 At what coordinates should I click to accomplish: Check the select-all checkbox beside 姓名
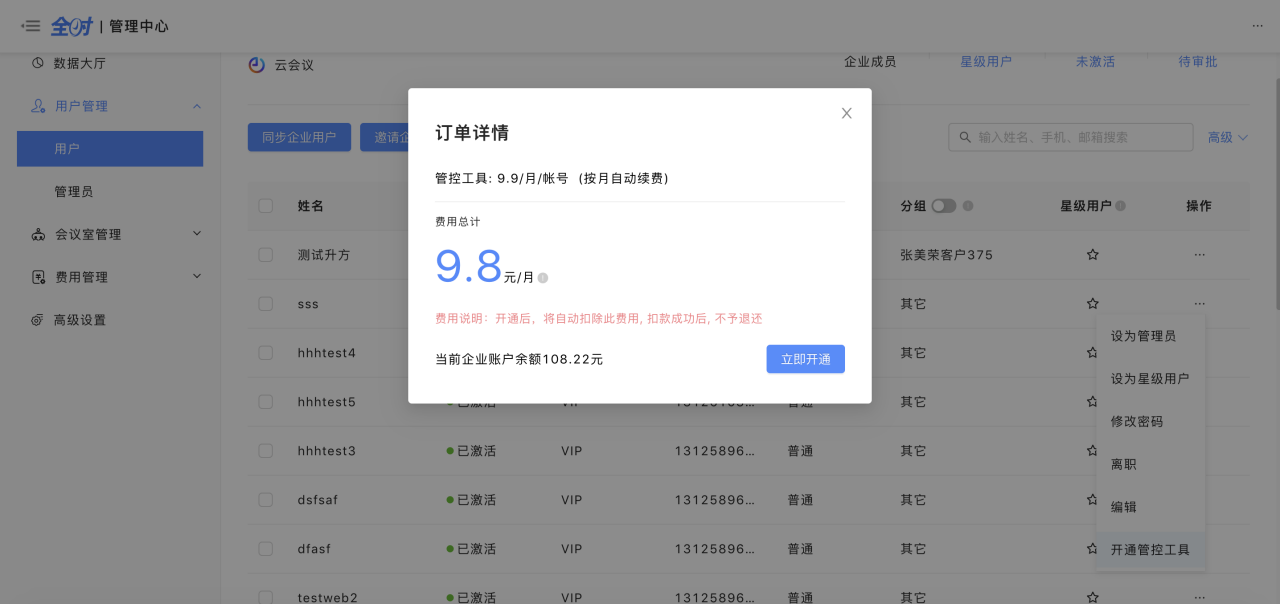pos(265,206)
